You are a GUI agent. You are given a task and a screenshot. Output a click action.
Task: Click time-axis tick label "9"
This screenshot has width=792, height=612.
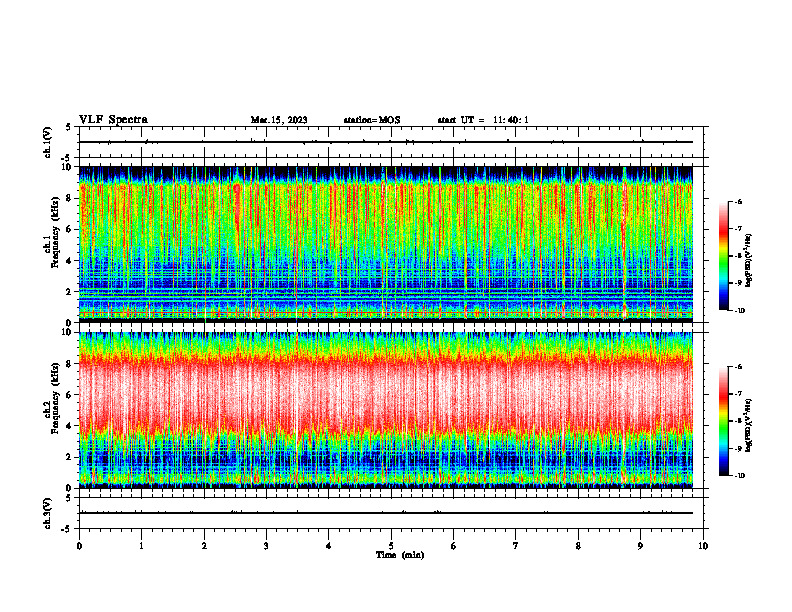640,546
